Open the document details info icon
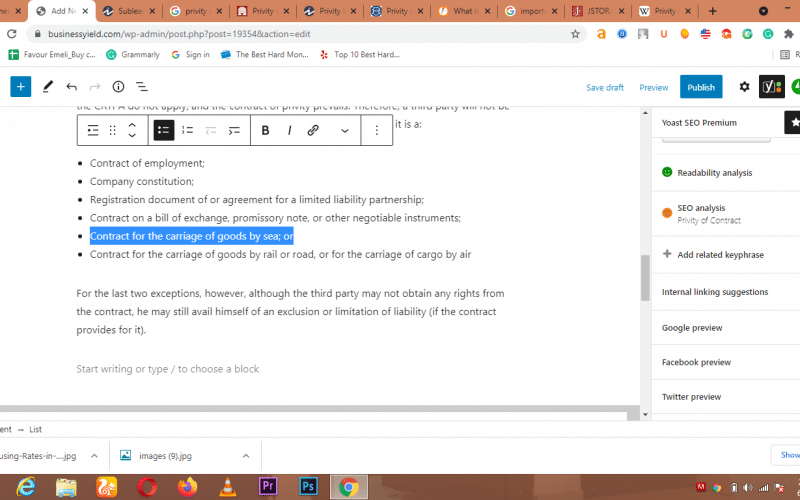 pos(118,87)
